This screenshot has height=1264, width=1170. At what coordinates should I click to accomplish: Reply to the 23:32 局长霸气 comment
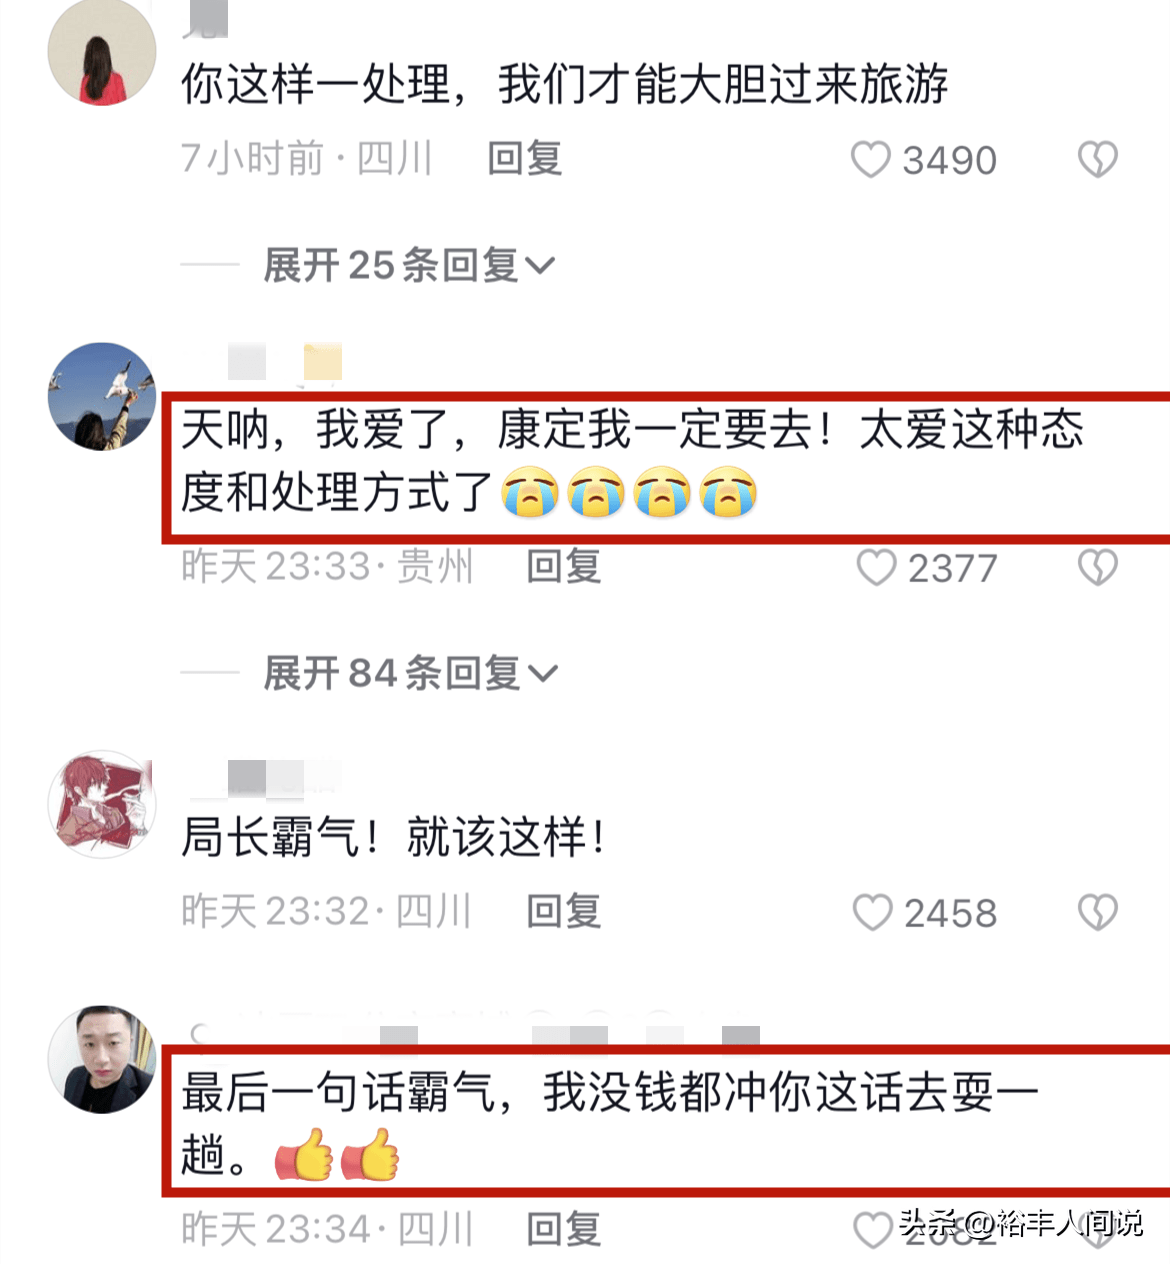coord(564,911)
